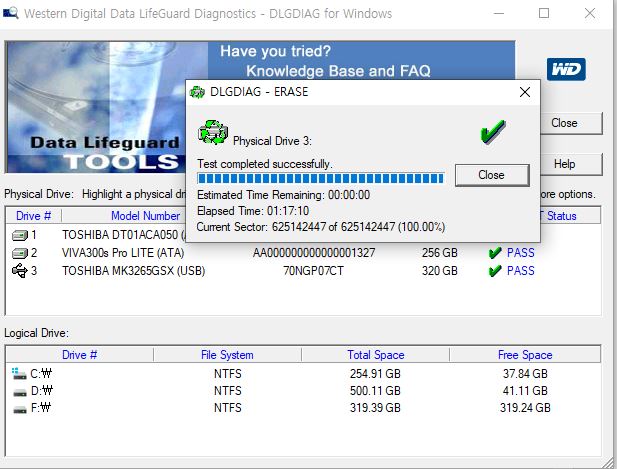Click the erase progress bar
Viewport: 617px width, 469px height.
coord(320,179)
